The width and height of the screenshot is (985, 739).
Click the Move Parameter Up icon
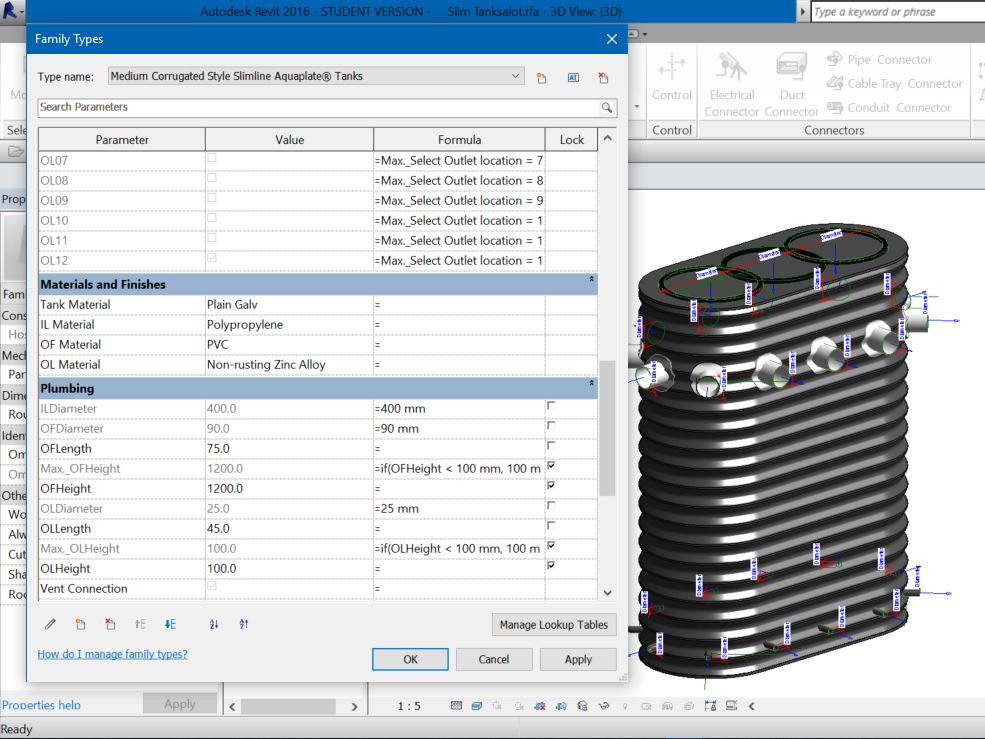click(140, 624)
